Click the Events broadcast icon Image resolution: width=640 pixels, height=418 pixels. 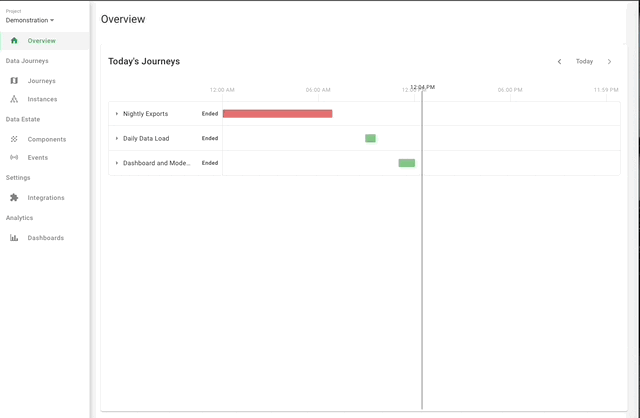click(x=14, y=157)
